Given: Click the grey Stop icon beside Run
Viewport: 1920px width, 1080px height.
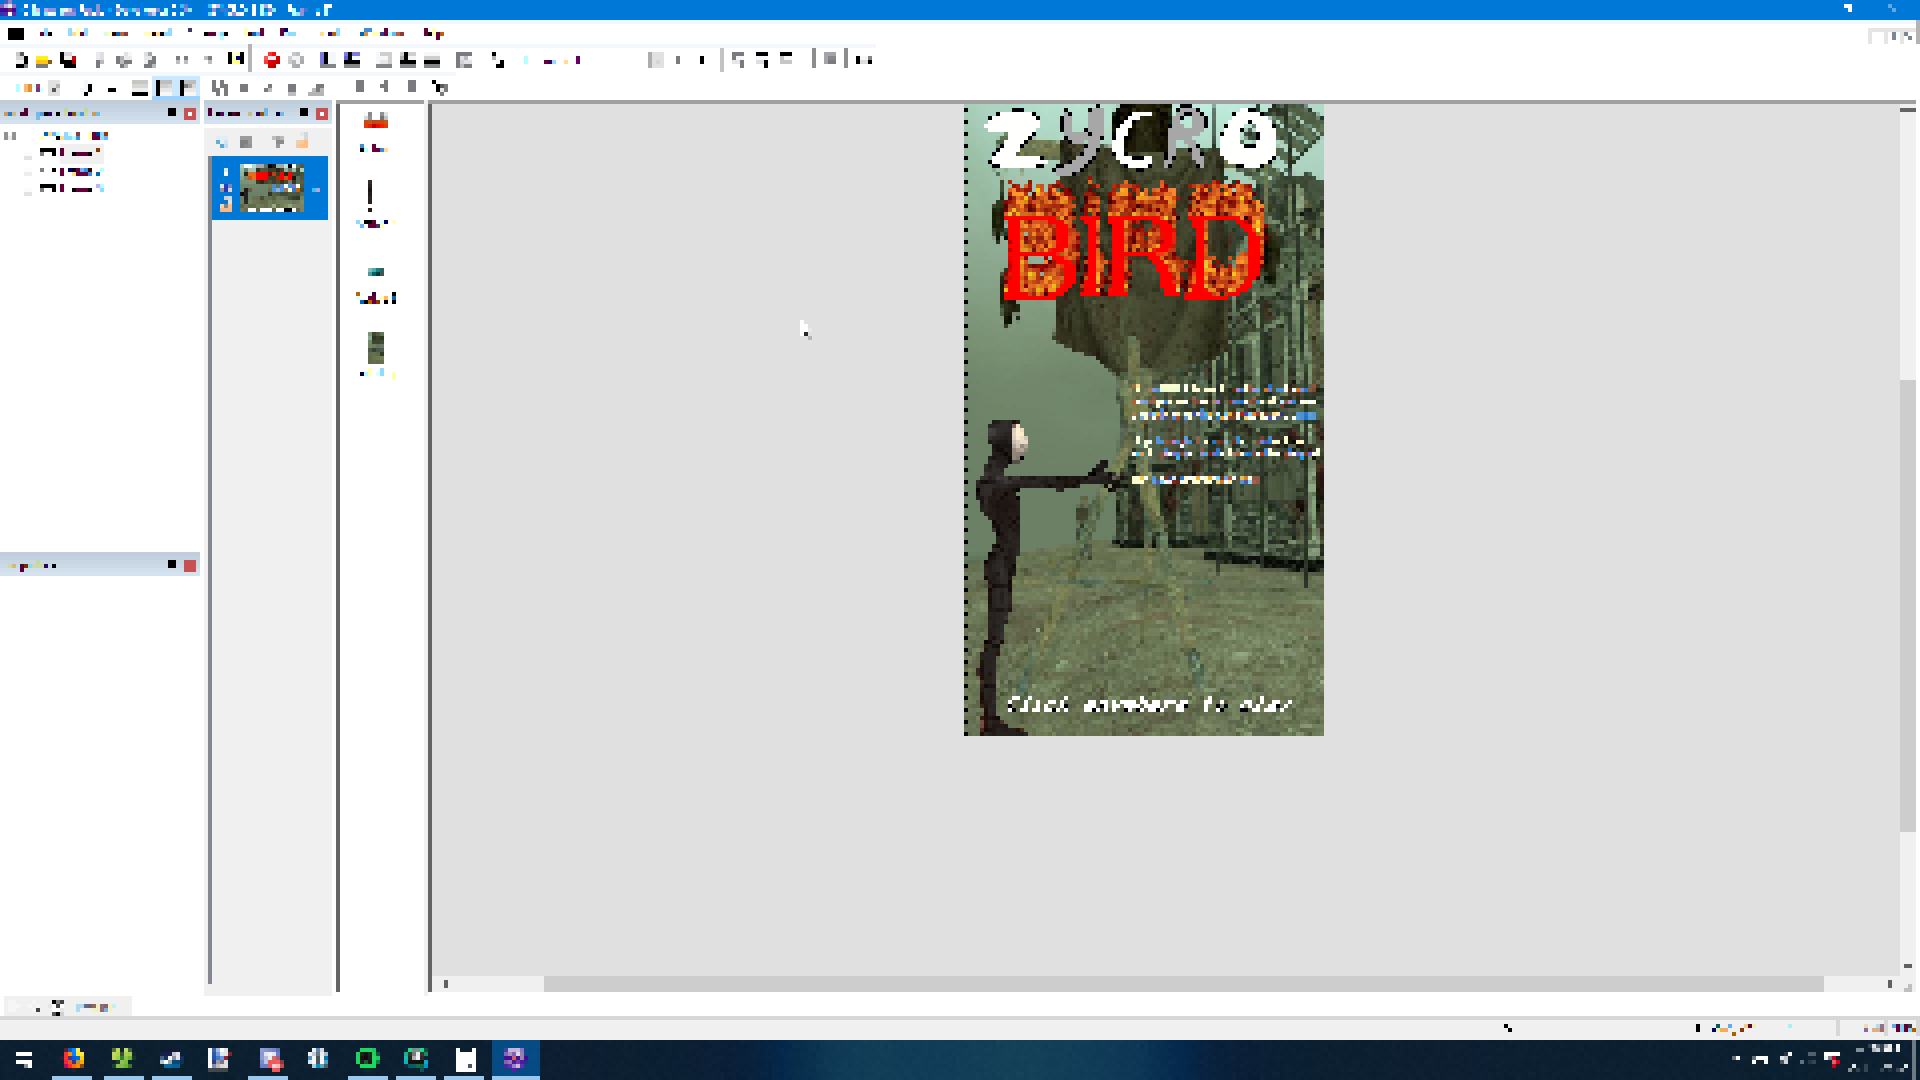Looking at the screenshot, I should click(296, 60).
